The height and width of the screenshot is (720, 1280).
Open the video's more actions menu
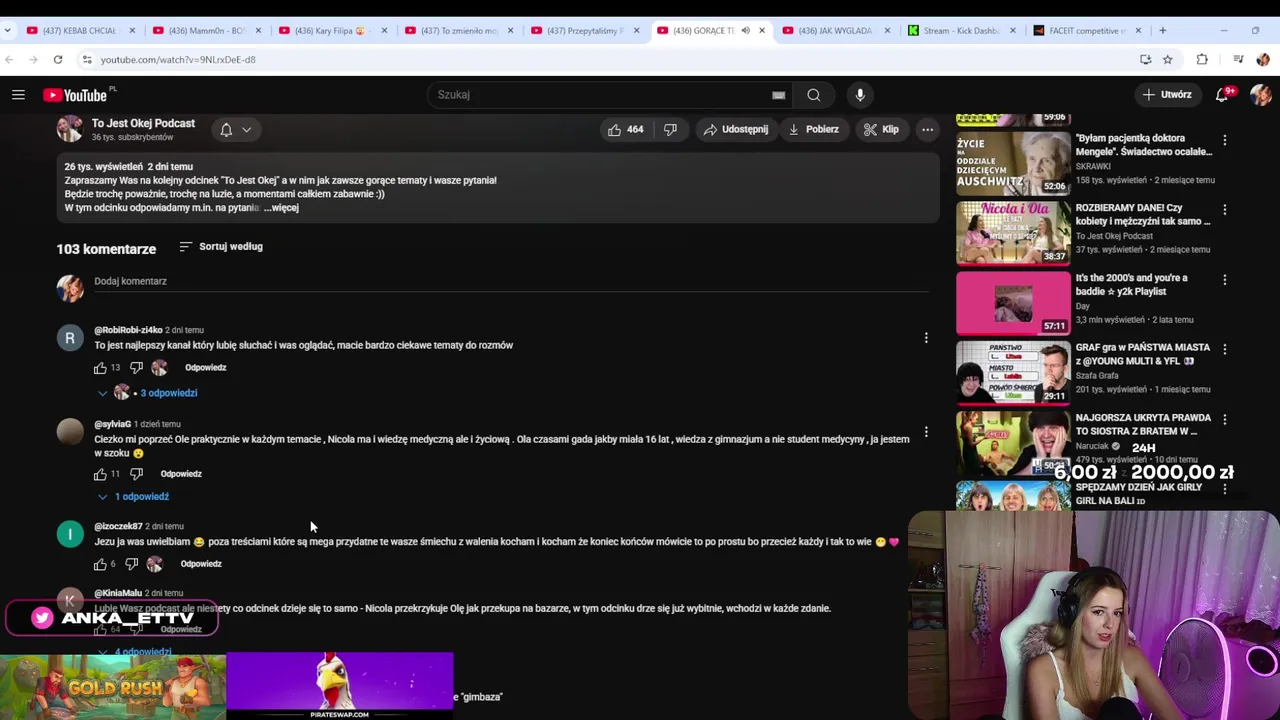[x=927, y=129]
